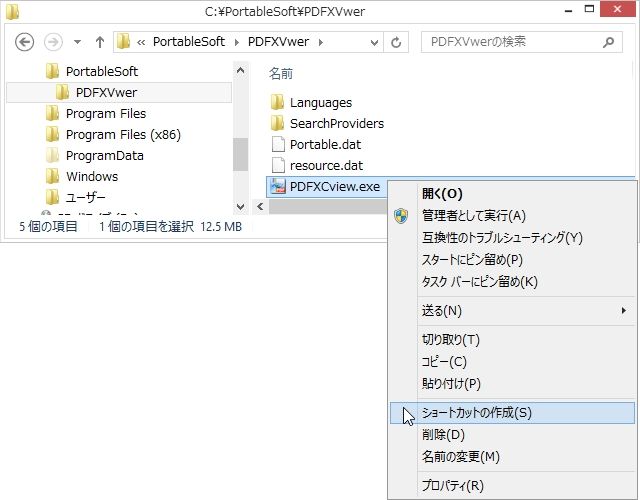Go back with the Back arrow button
Viewport: 640px width, 500px height.
pyautogui.click(x=24, y=42)
